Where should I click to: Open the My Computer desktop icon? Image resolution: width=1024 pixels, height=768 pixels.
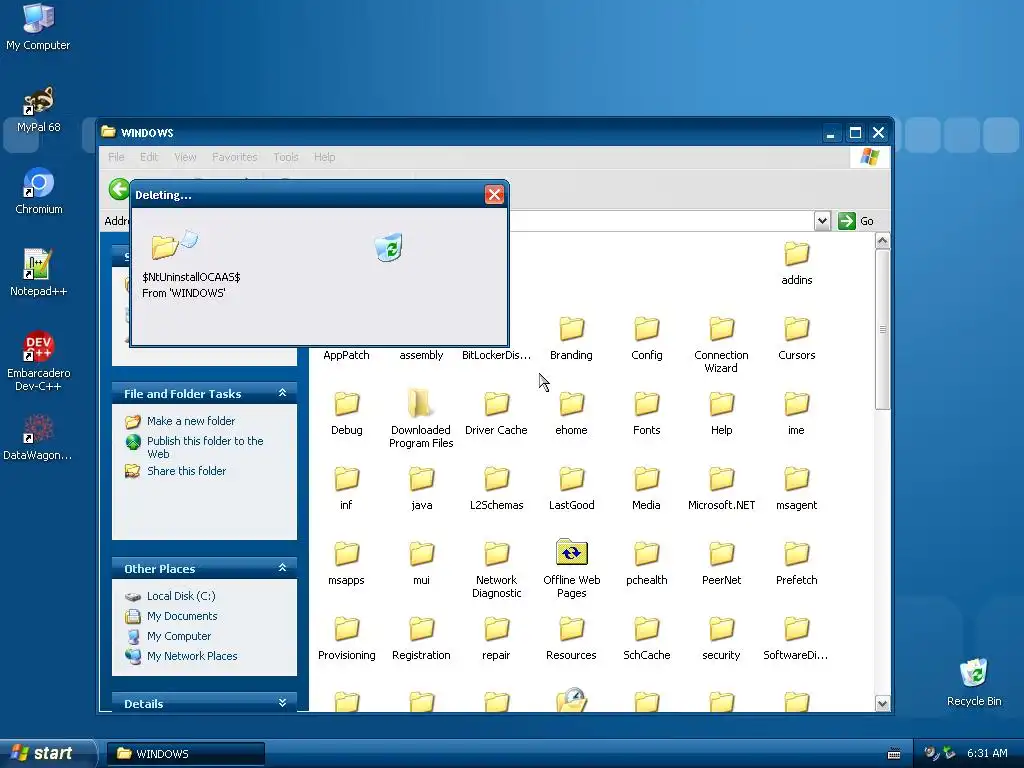(38, 27)
